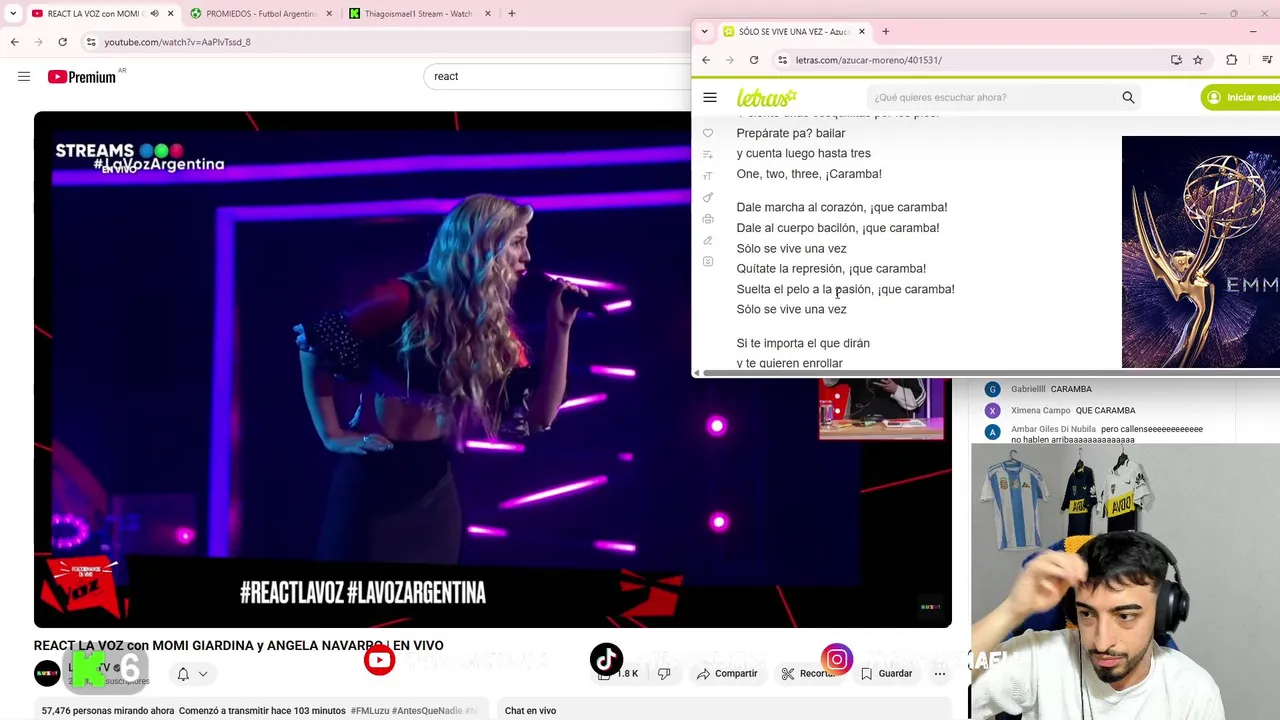Click the YouTube search box containing 'react'
The height and width of the screenshot is (720, 1280).
558,76
